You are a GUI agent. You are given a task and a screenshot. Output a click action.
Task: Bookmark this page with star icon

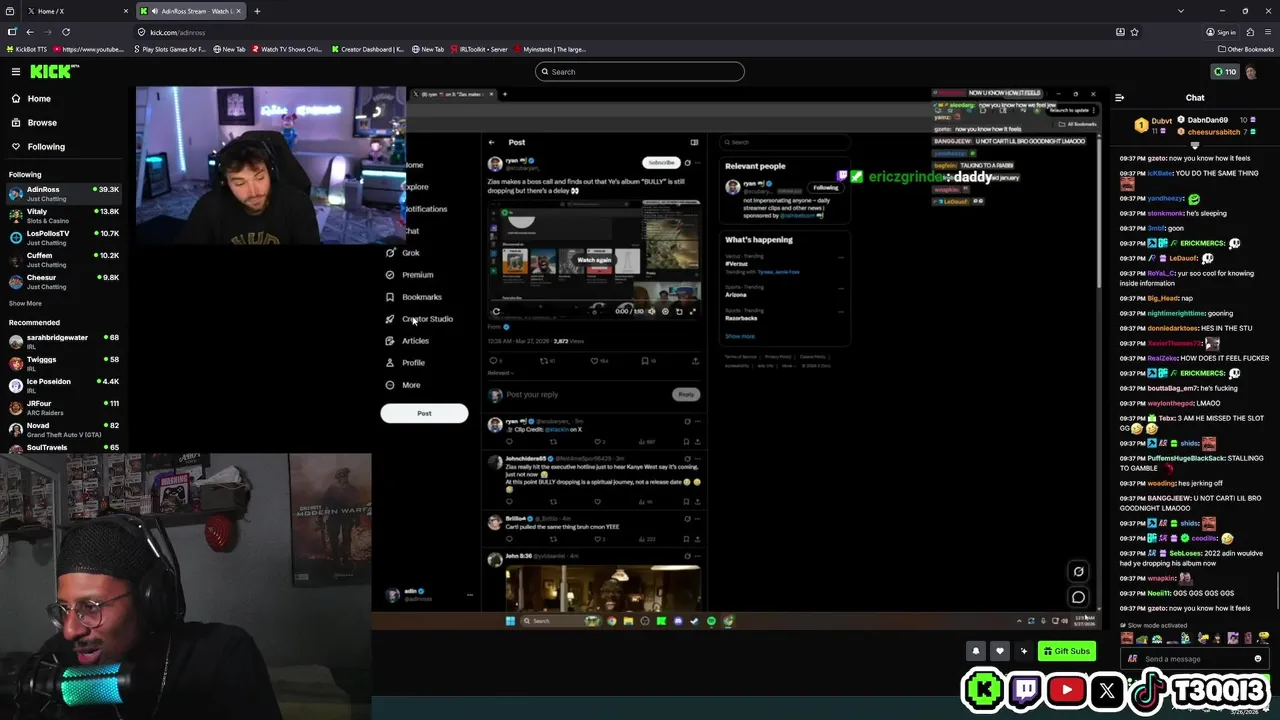(1134, 32)
